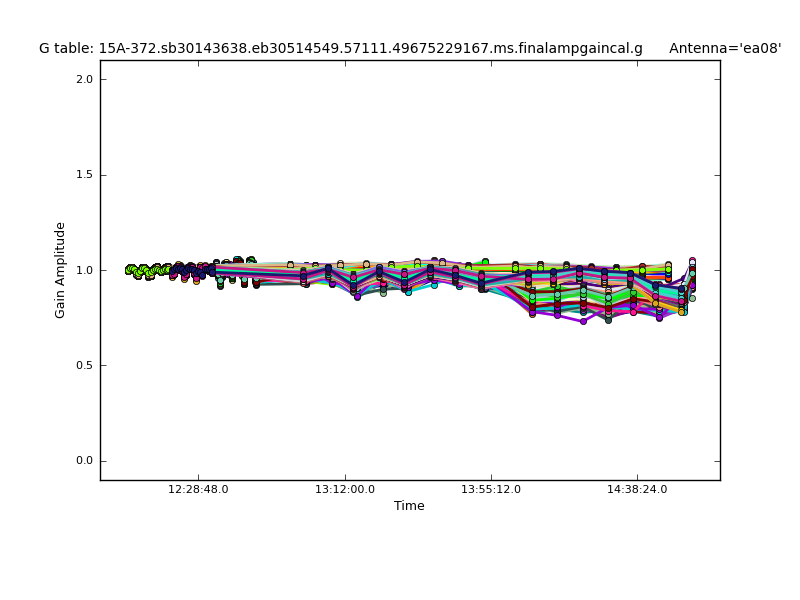Click the empty plot area near 1.5 amplitude
The height and width of the screenshot is (600, 800).
pyautogui.click(x=400, y=175)
